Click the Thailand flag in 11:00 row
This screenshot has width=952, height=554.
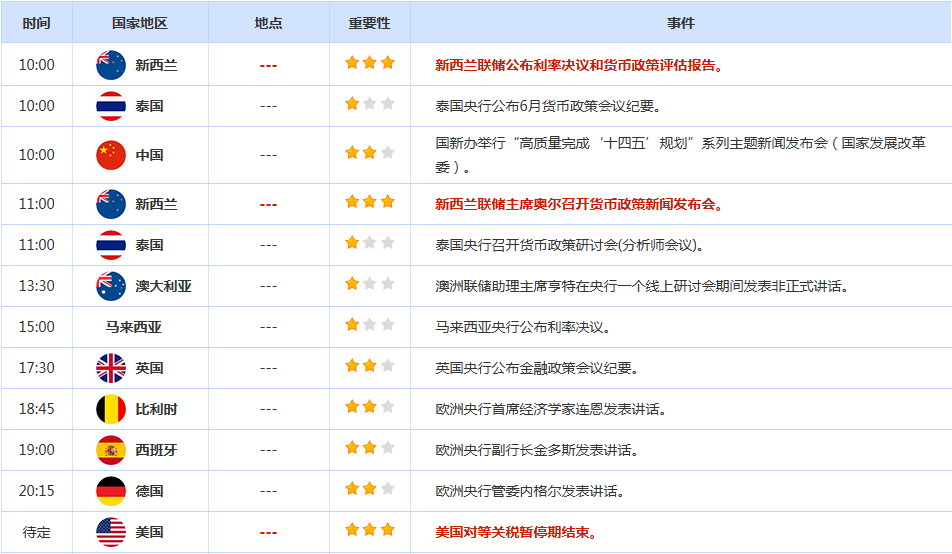coord(111,245)
